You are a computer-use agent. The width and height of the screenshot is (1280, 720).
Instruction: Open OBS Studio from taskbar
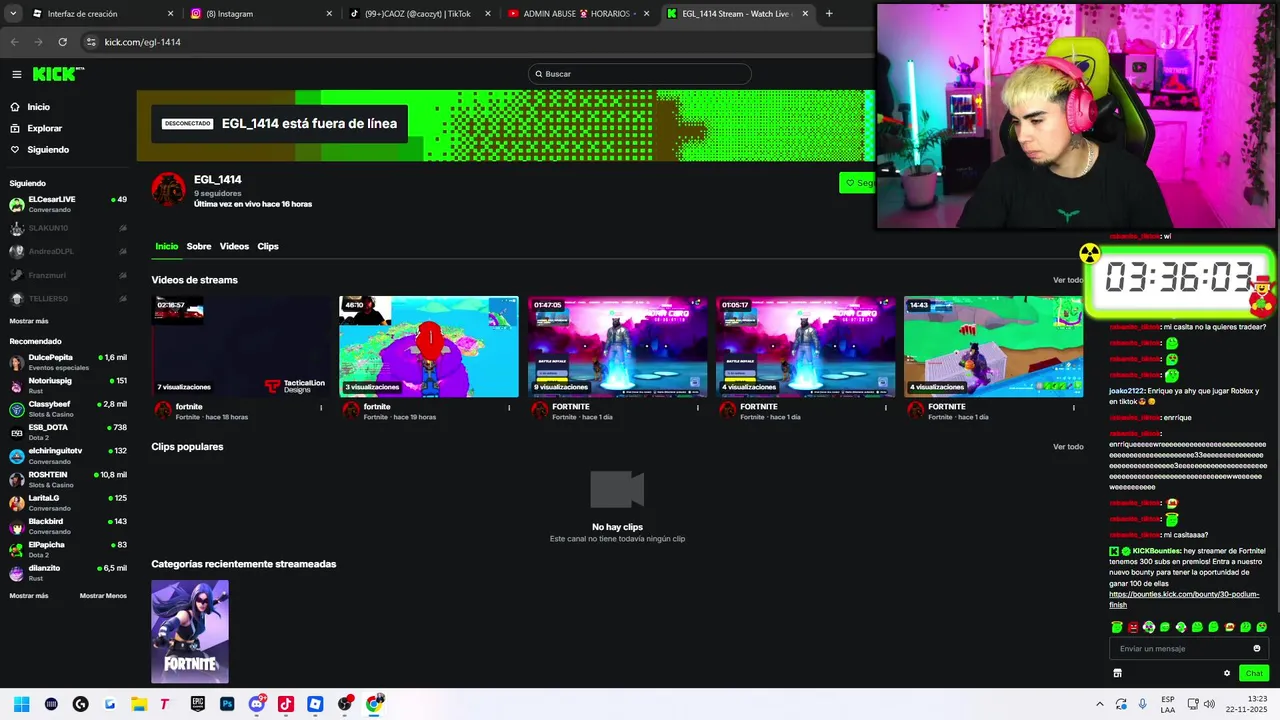345,704
